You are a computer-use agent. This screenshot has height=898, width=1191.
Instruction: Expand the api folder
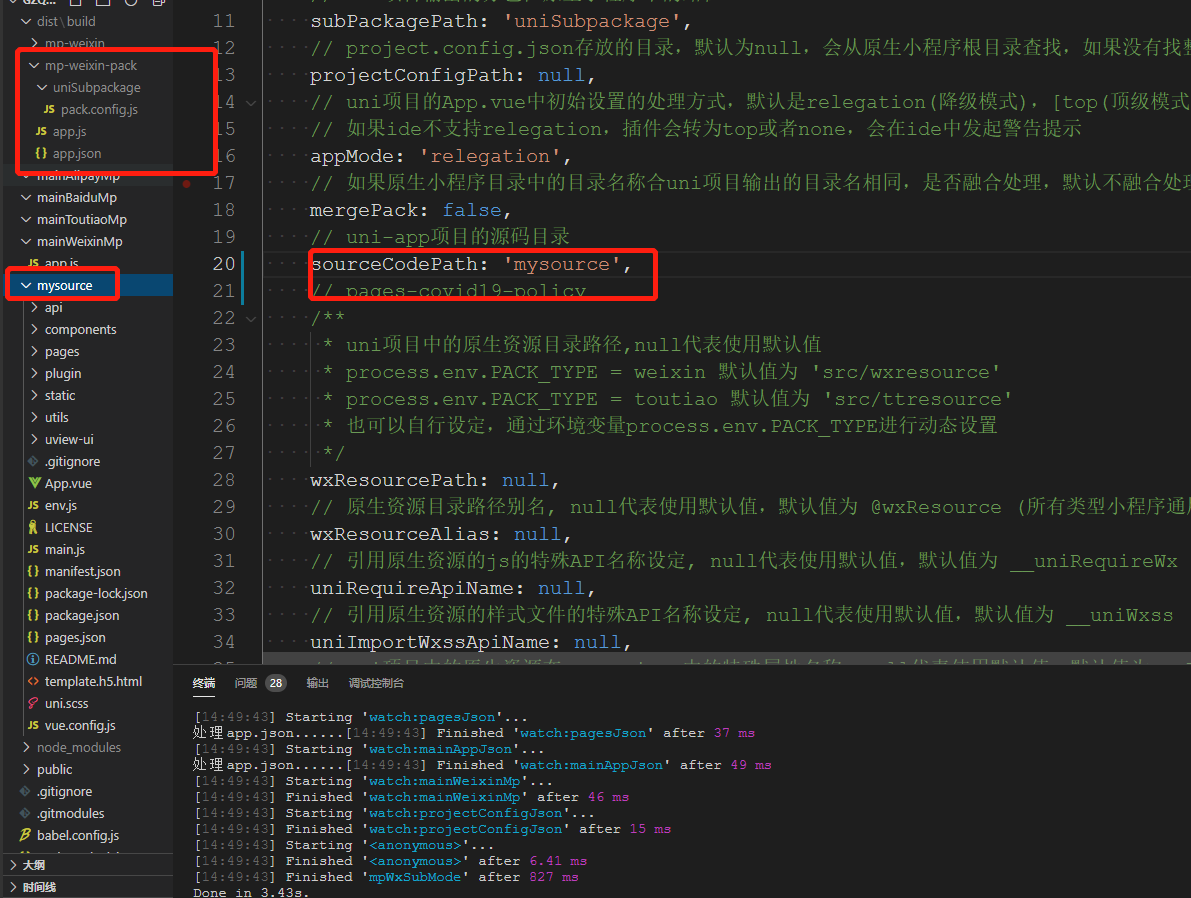pos(33,308)
